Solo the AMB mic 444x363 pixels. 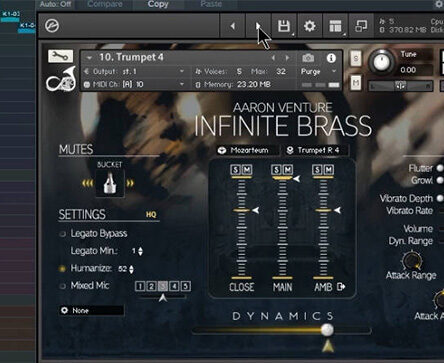point(317,170)
